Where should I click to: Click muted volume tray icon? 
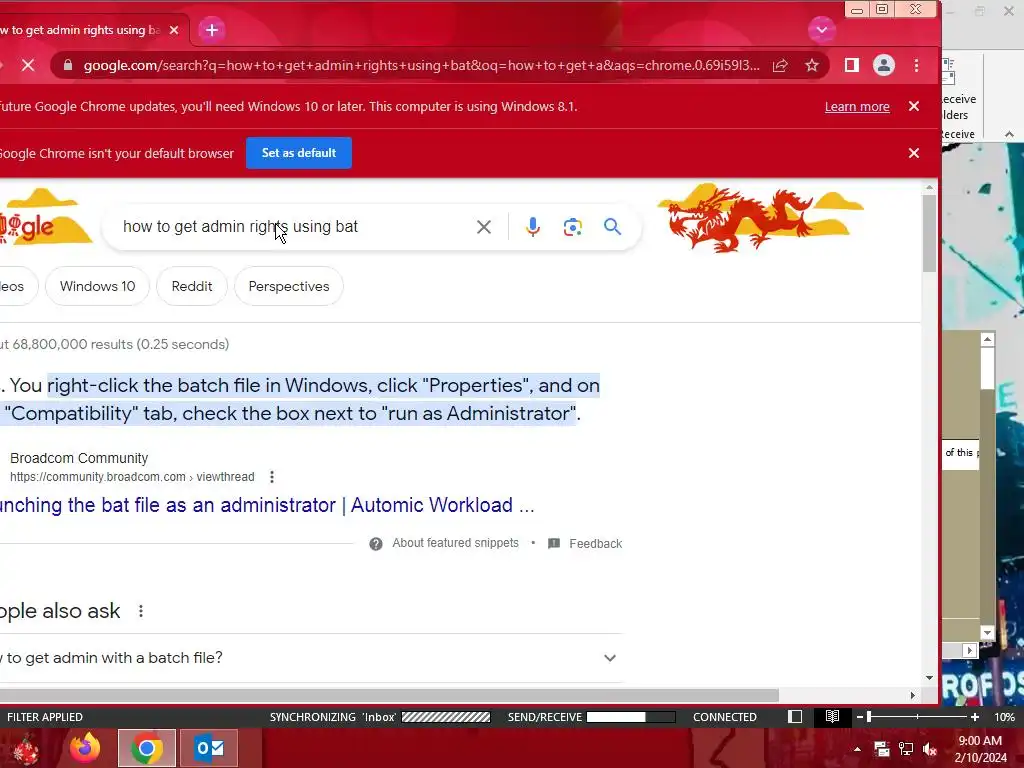[x=930, y=749]
